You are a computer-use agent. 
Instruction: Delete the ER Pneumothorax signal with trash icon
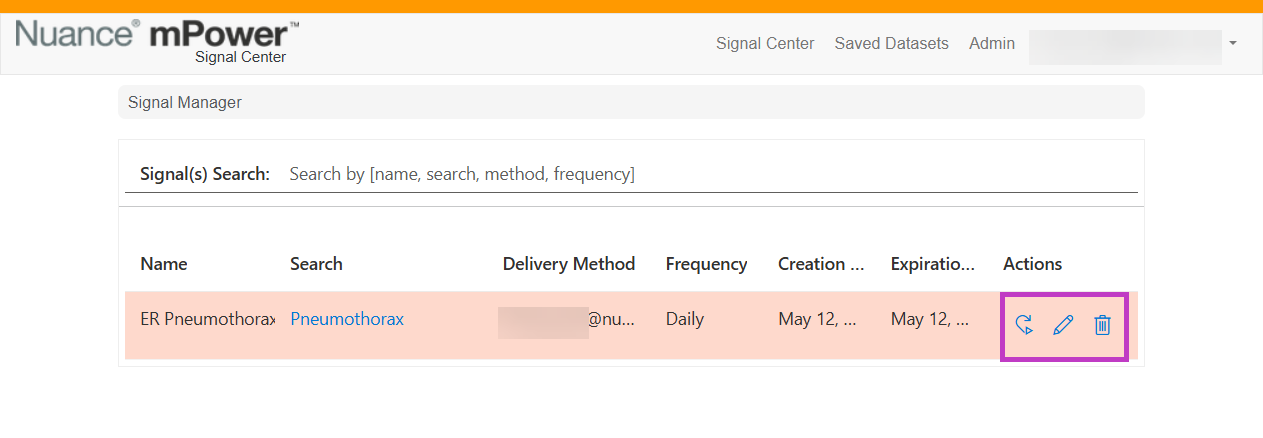coord(1102,325)
